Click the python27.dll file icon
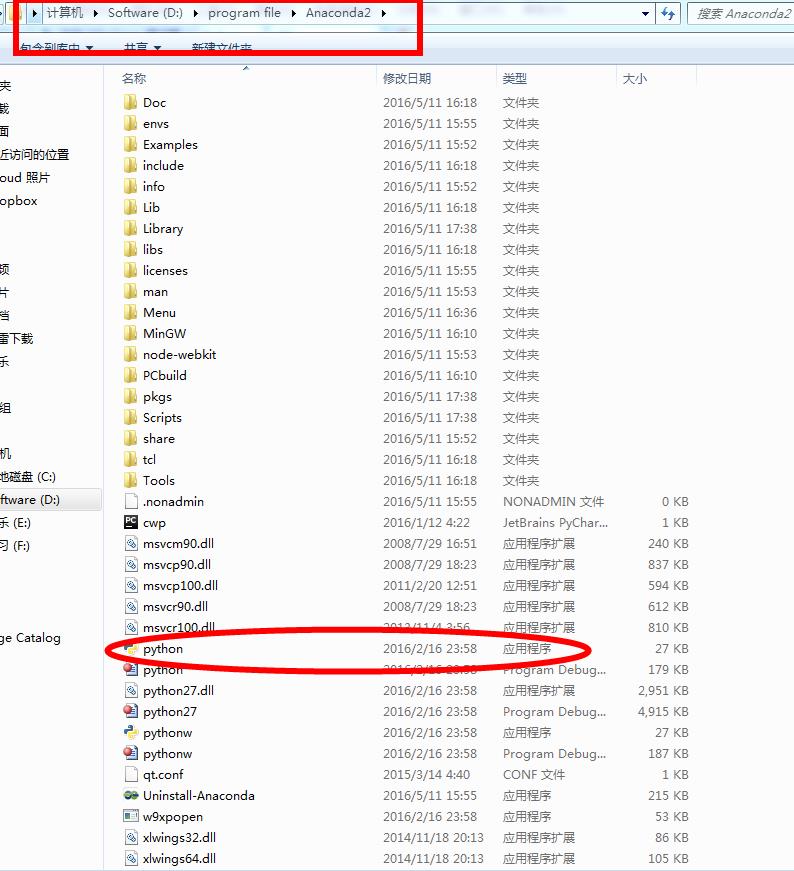This screenshot has height=871, width=794. [131, 690]
